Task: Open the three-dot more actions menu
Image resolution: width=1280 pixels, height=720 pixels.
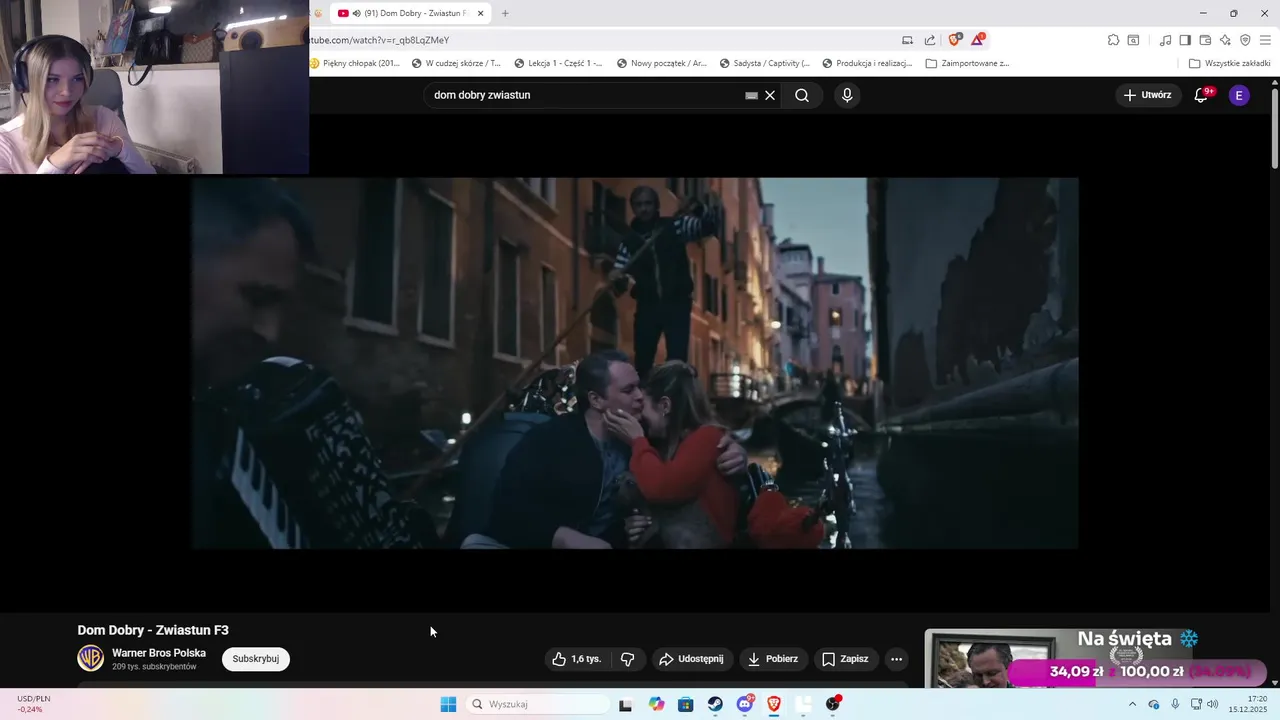Action: tap(896, 659)
